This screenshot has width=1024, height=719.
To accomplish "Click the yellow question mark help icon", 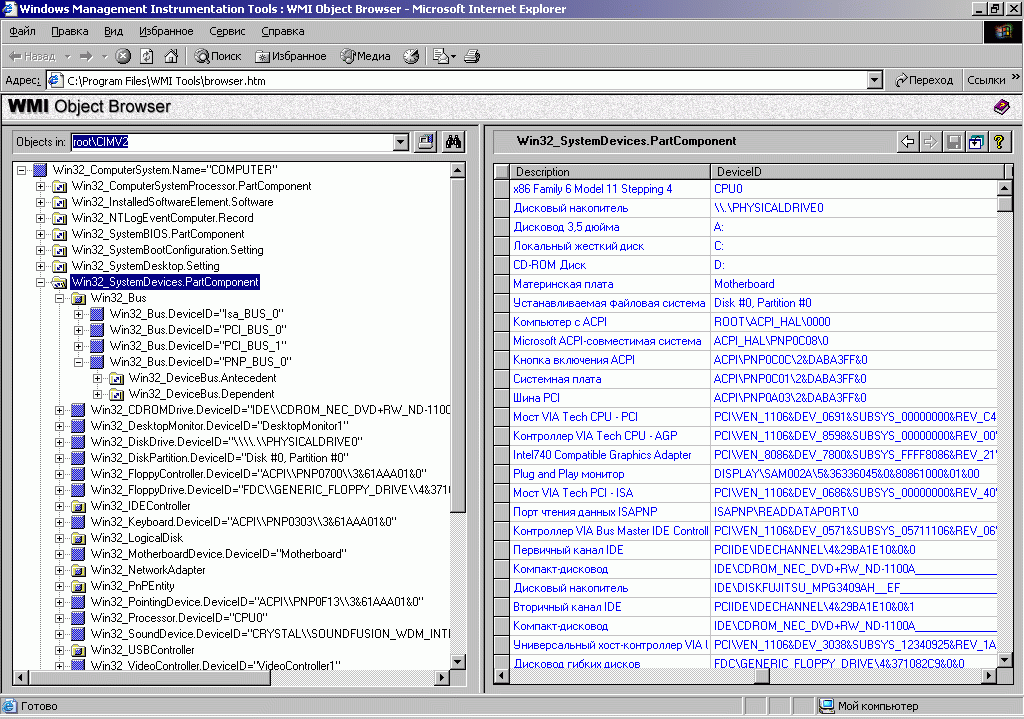I will click(999, 142).
